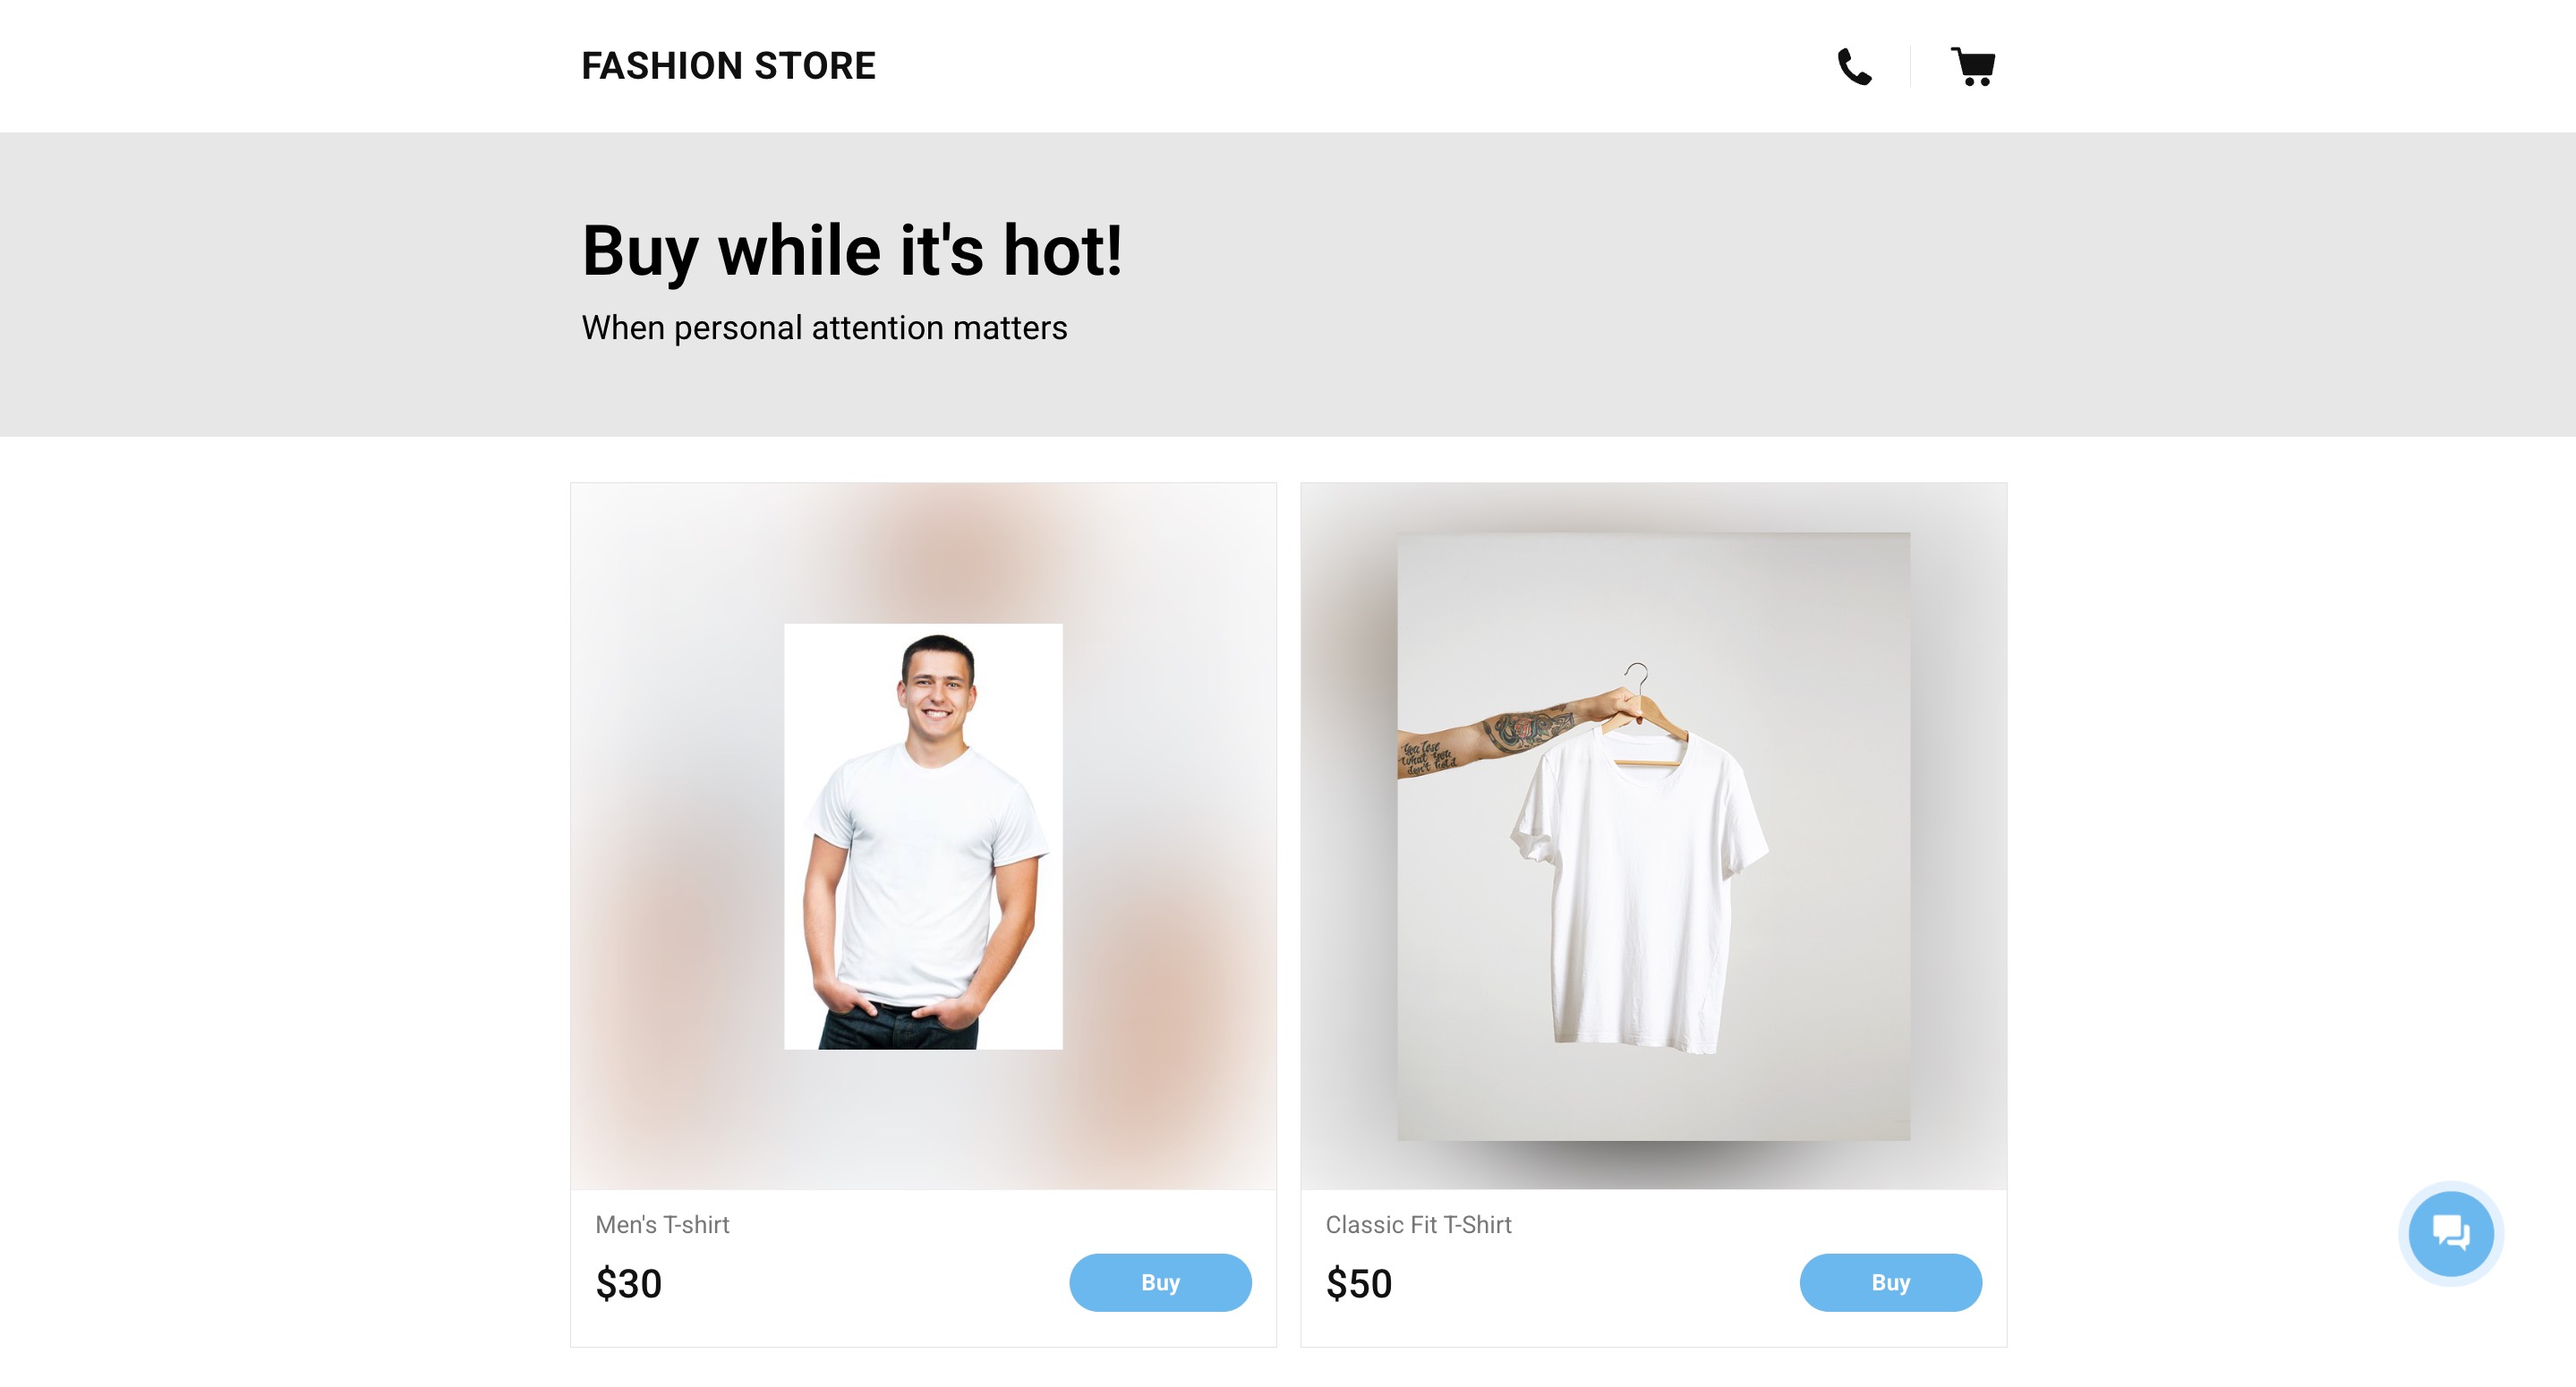Screen dimensions: 2576x1387
Task: Buy the $30 Men's T-shirt
Action: point(1160,1282)
